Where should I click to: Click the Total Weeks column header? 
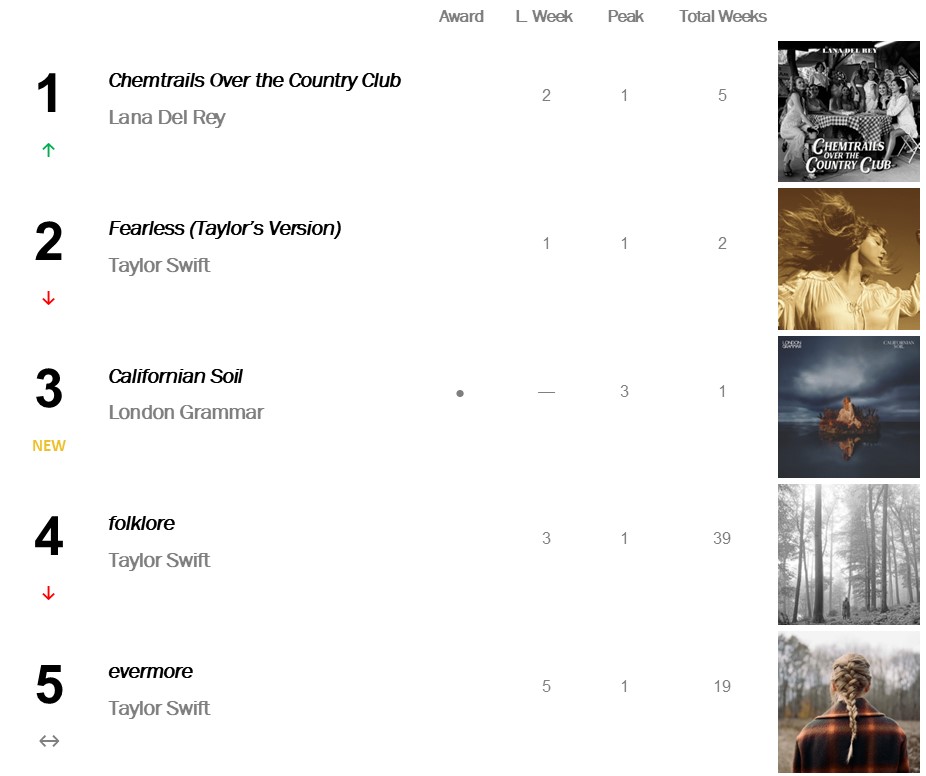723,17
